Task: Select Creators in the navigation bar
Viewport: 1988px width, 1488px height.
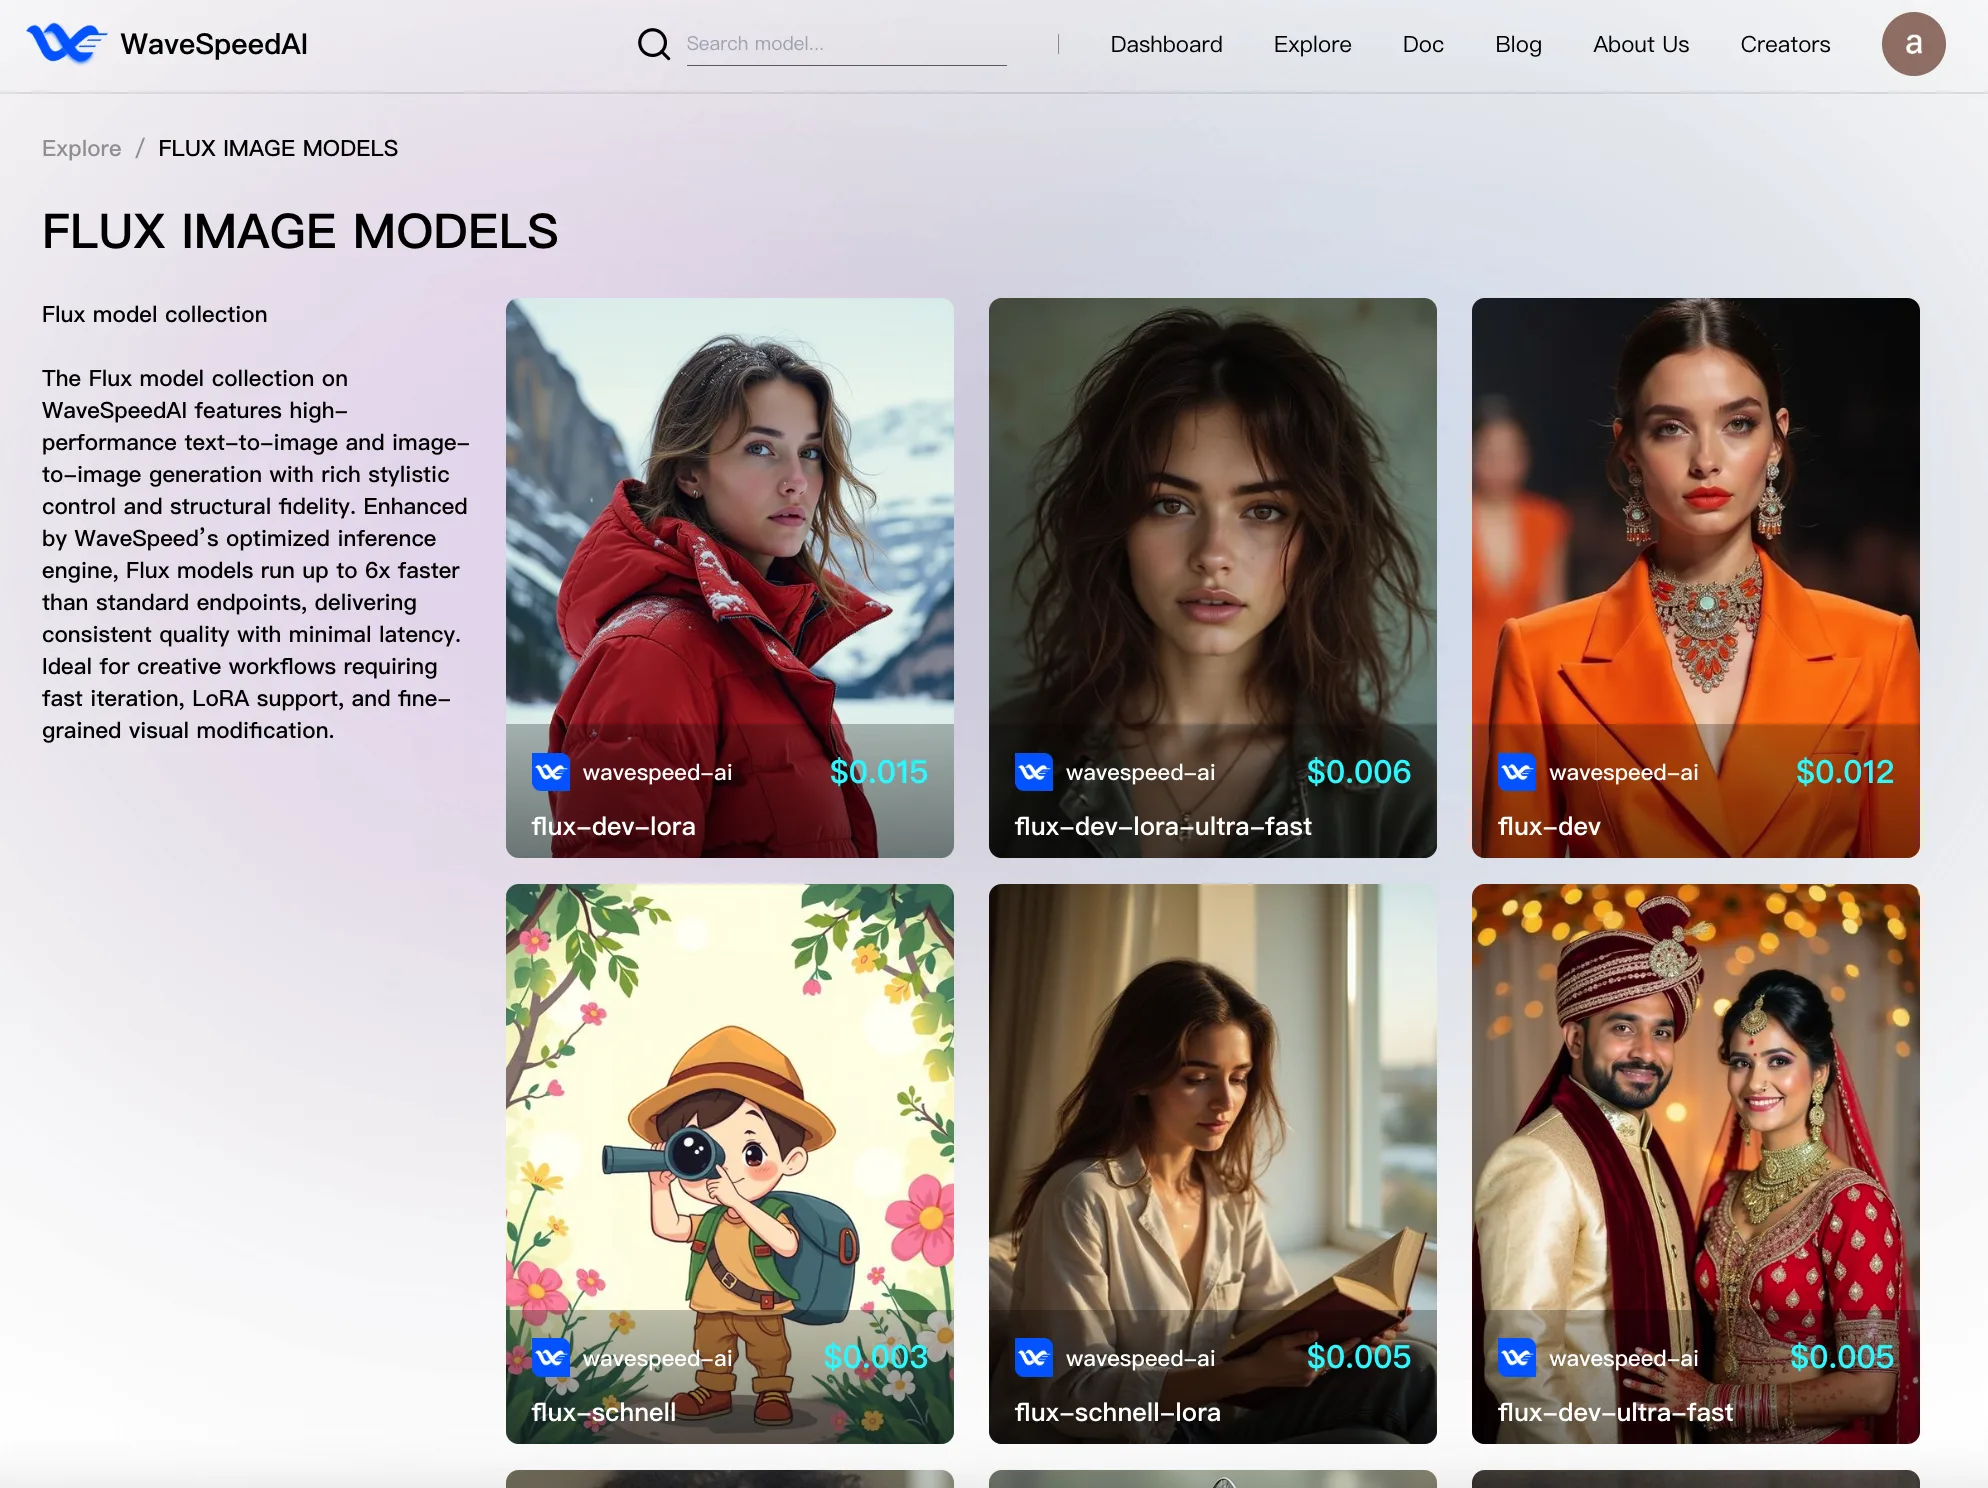Action: click(1785, 44)
